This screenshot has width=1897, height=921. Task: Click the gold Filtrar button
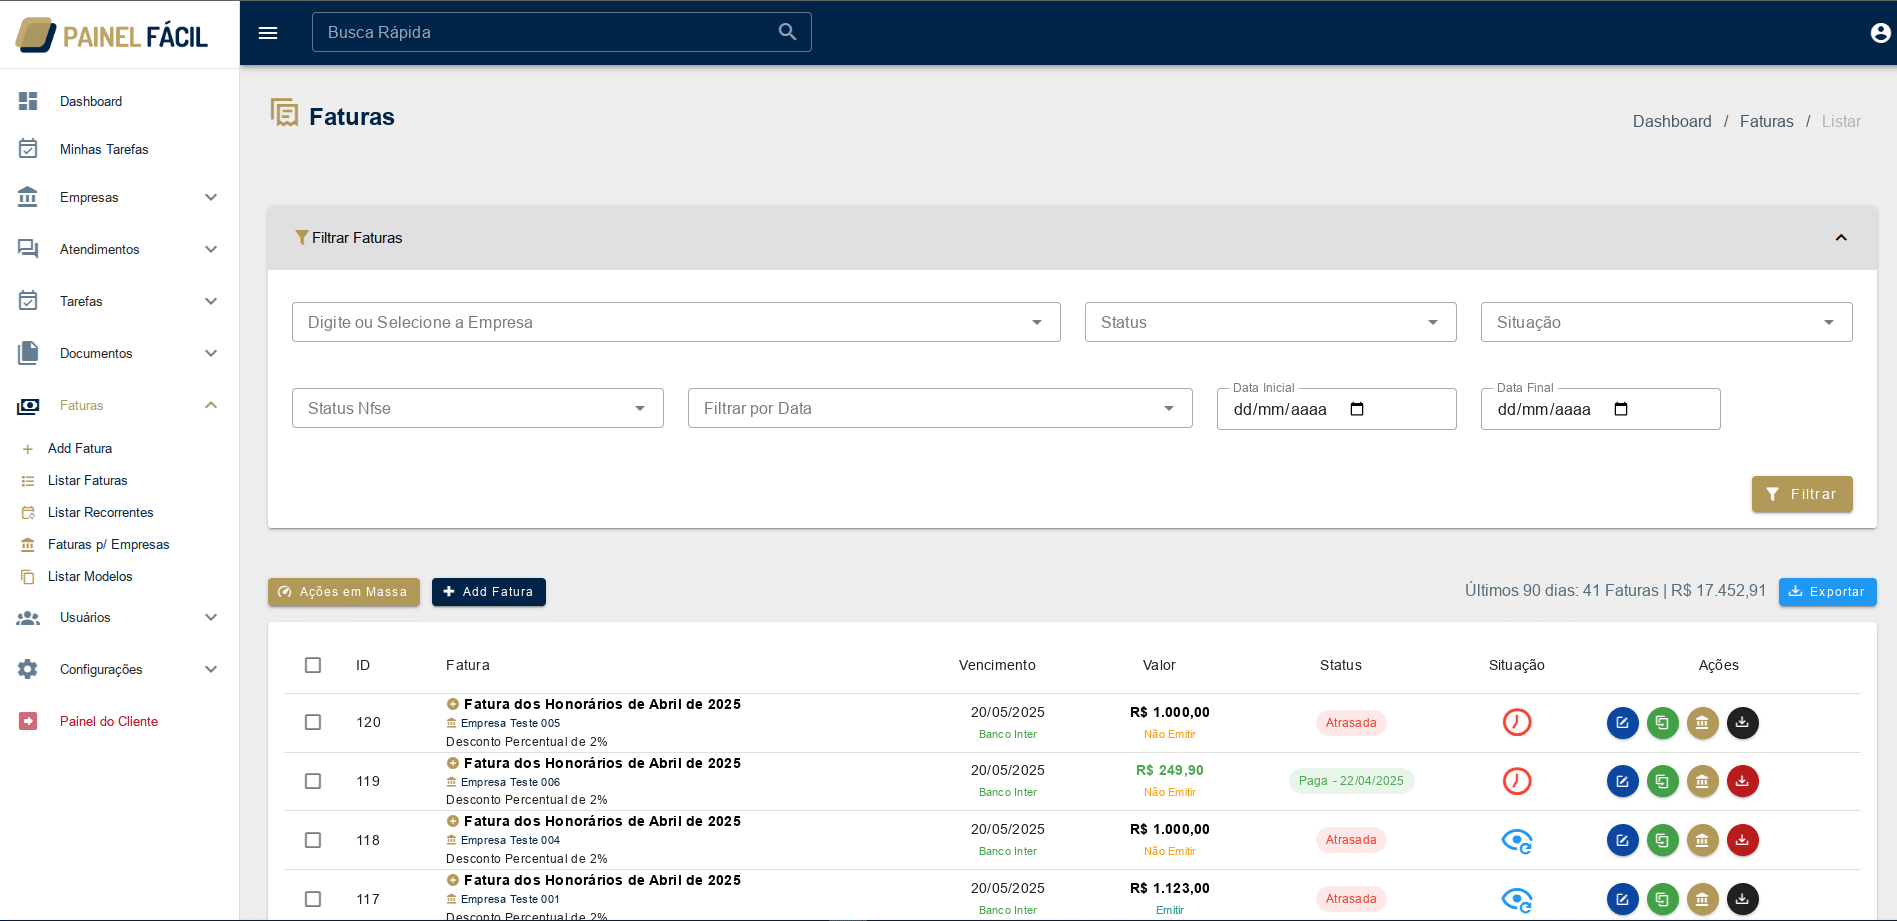coord(1802,494)
